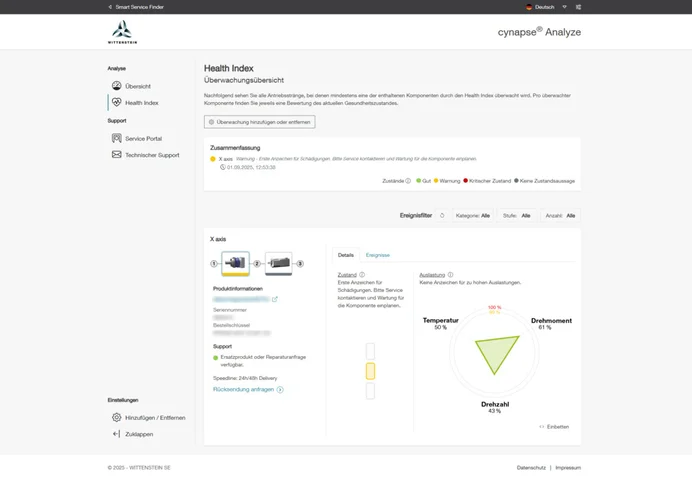The image size is (692, 480).
Task: Click the X axis summary warning entry
Action: coord(343,159)
